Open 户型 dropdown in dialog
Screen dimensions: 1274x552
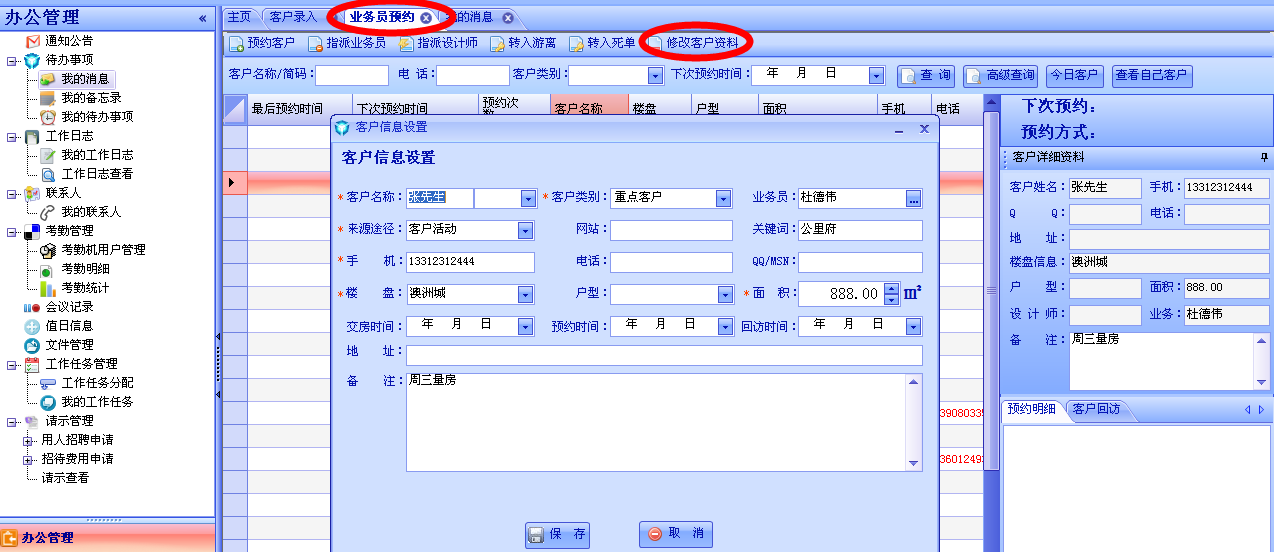pyautogui.click(x=725, y=295)
